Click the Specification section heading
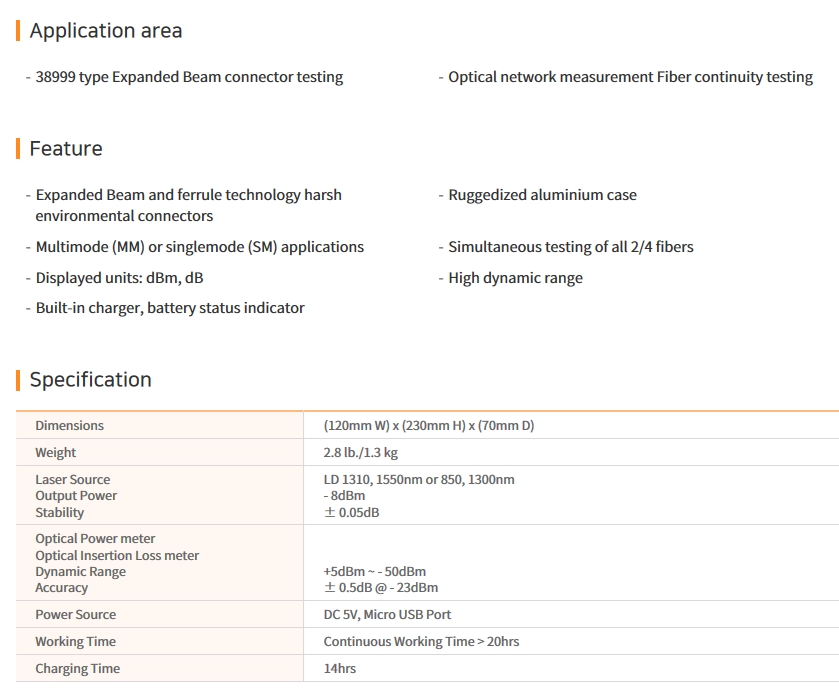The image size is (839, 694). point(90,380)
